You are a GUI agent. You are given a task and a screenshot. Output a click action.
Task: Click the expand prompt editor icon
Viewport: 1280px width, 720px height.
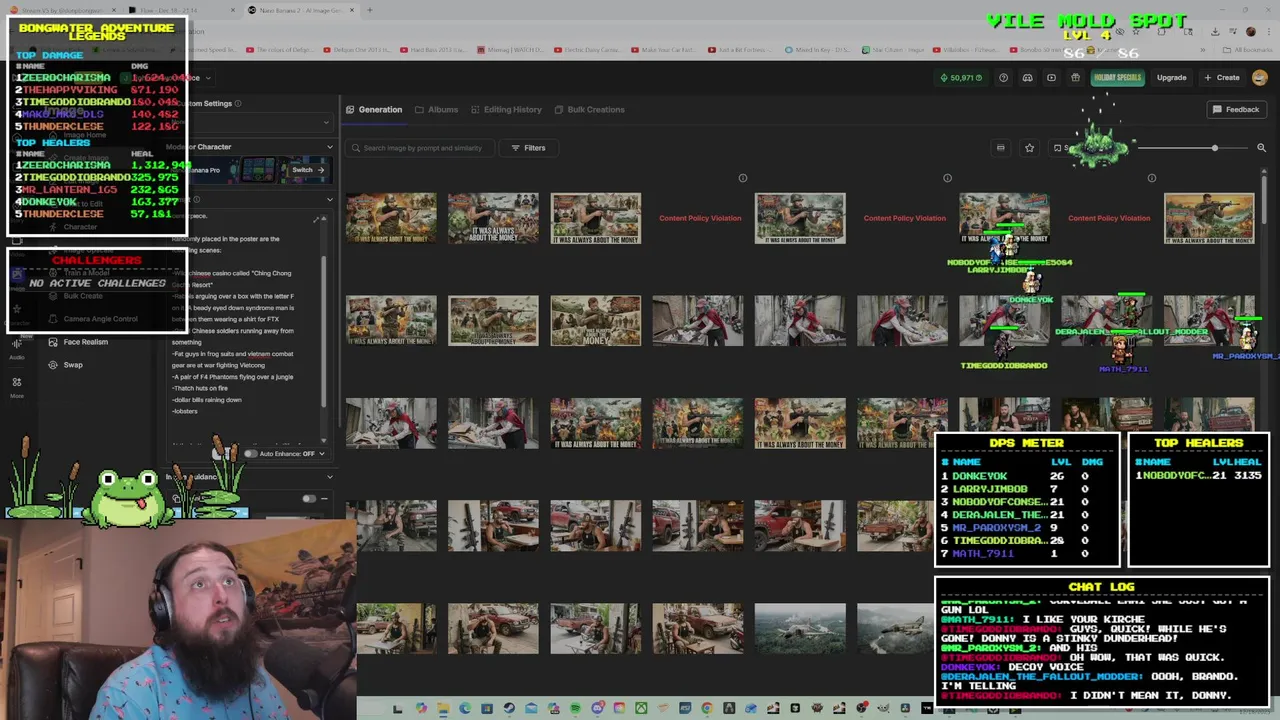coord(317,220)
